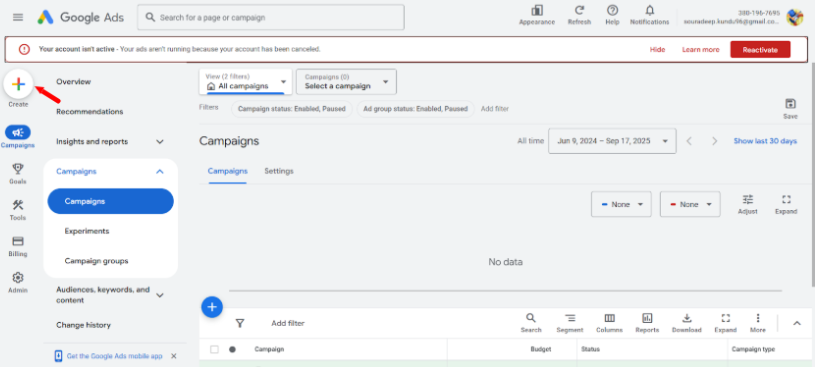Click Learn more in the banner

click(701, 49)
